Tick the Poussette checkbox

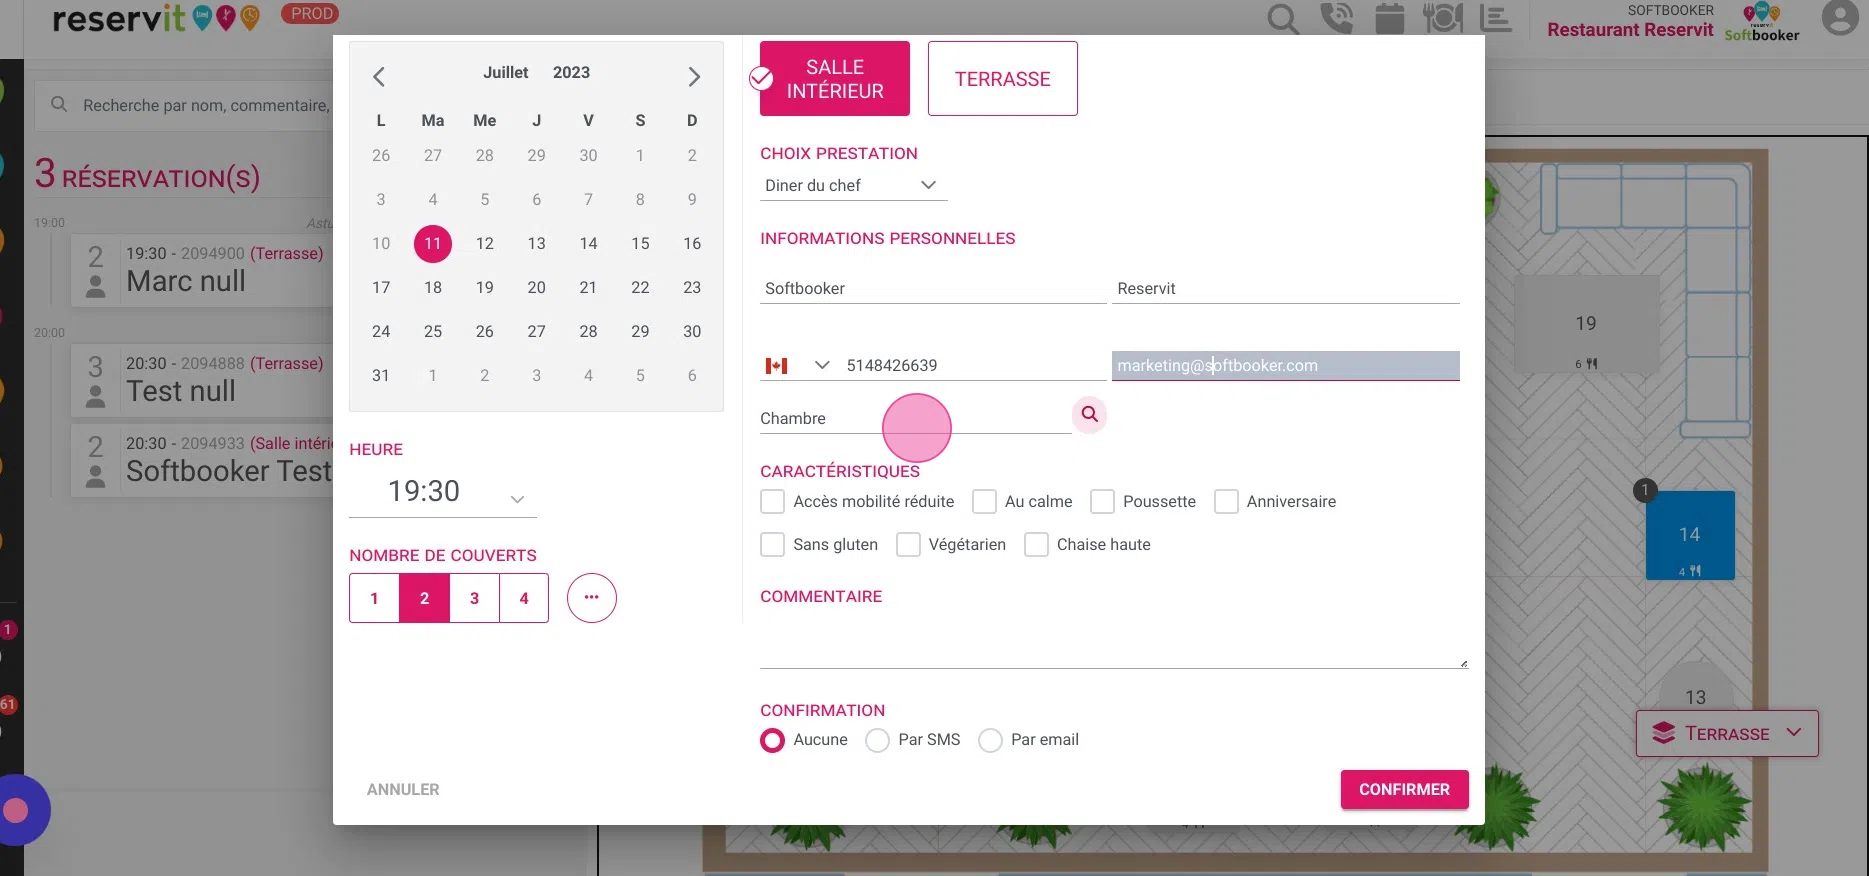tap(1102, 502)
